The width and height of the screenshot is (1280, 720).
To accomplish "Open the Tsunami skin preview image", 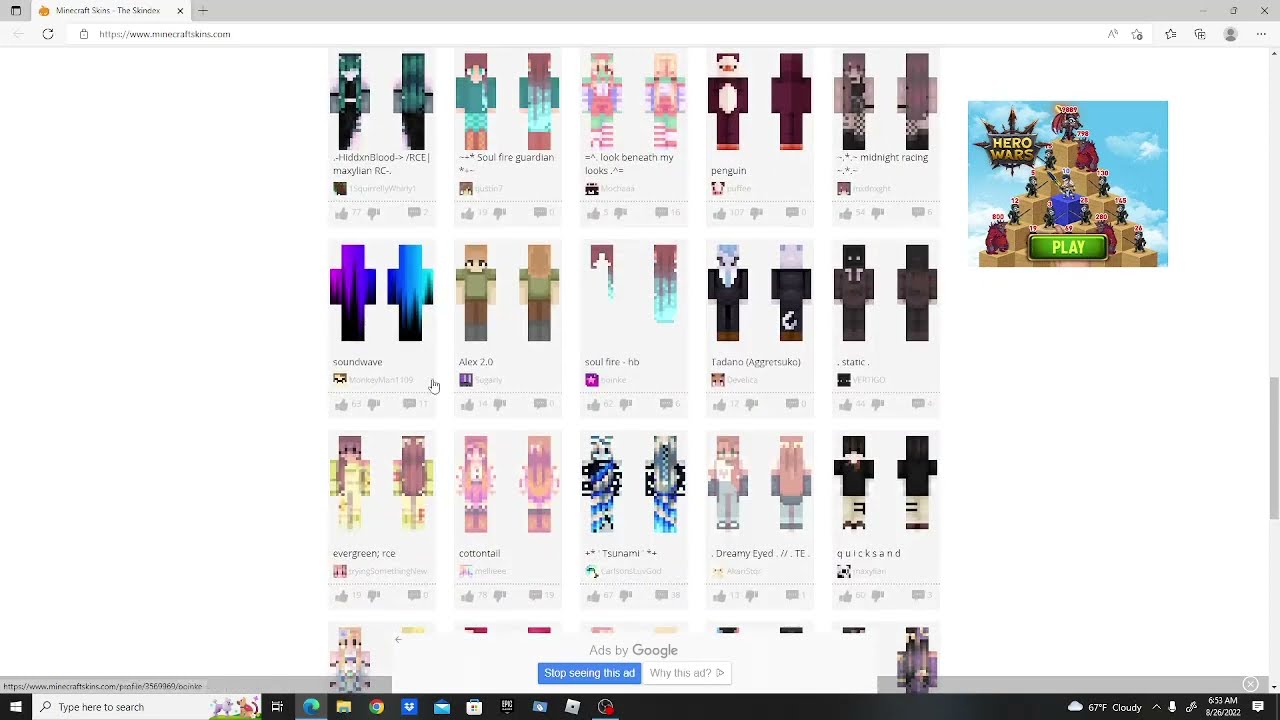I will tap(634, 484).
